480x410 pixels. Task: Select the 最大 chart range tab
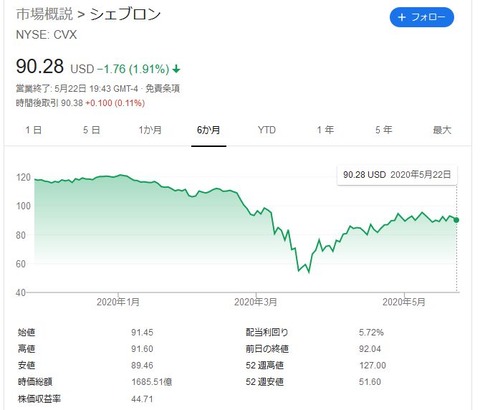click(x=442, y=130)
